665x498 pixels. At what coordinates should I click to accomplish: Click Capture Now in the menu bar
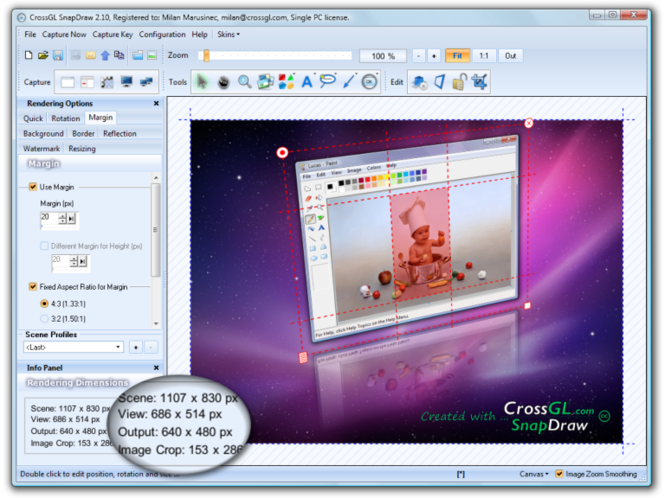[64, 34]
